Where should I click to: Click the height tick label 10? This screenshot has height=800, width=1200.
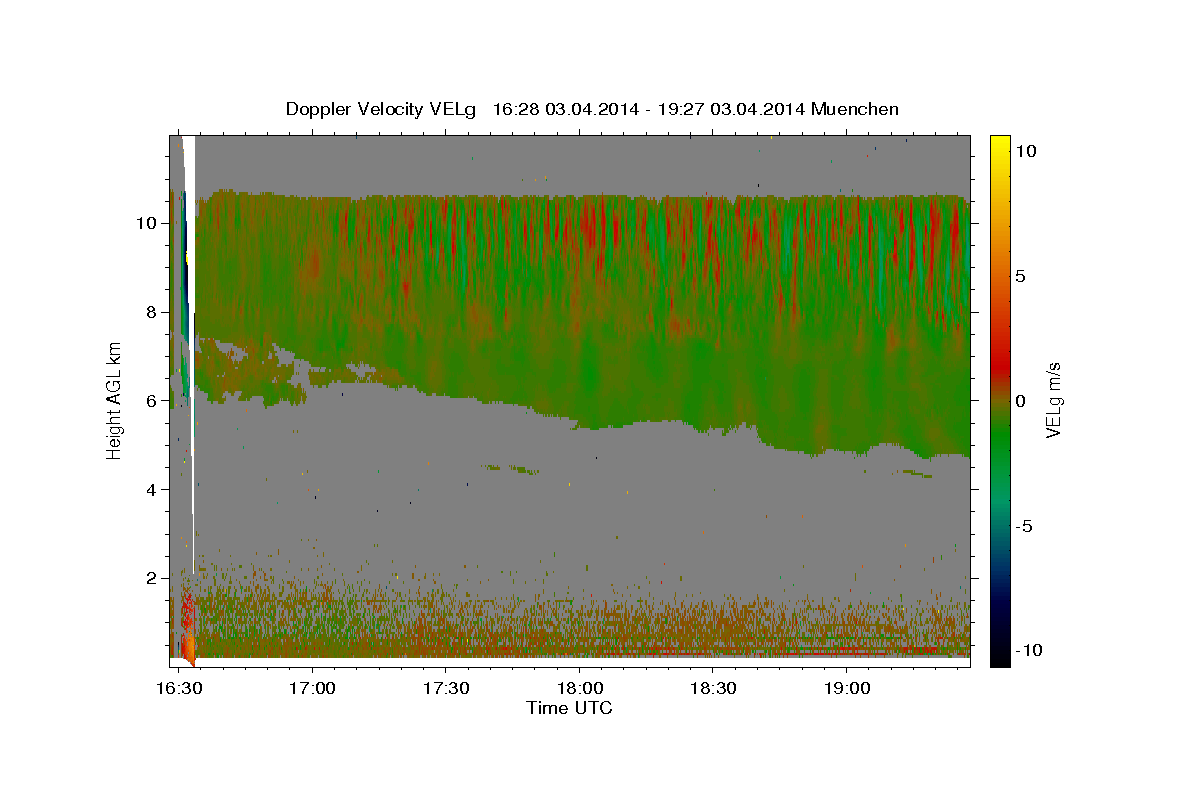(x=148, y=223)
